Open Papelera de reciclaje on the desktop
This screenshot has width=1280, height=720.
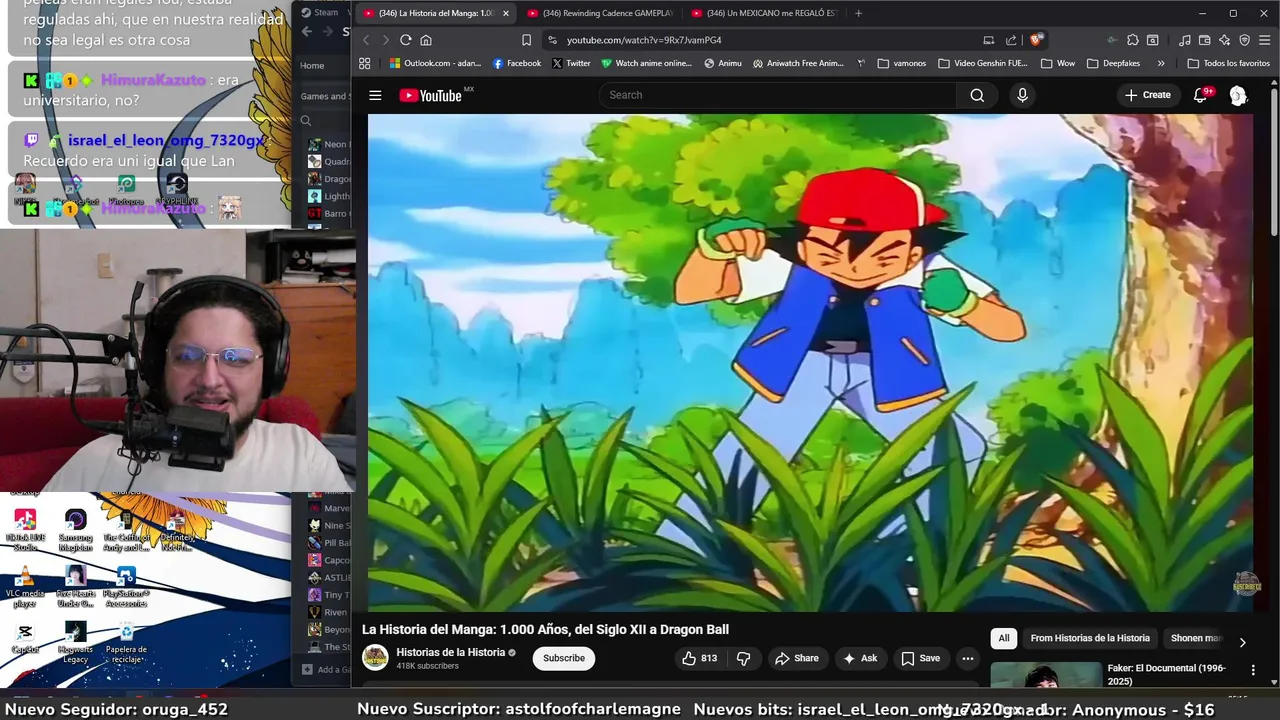(x=126, y=642)
